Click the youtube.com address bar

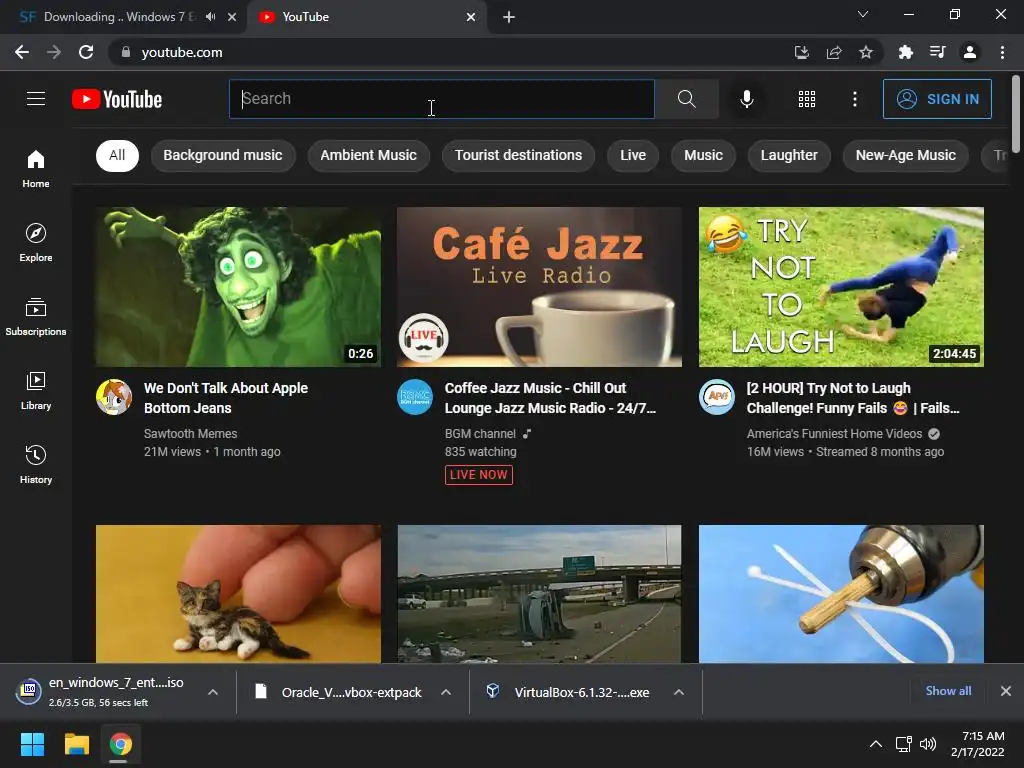coord(451,52)
